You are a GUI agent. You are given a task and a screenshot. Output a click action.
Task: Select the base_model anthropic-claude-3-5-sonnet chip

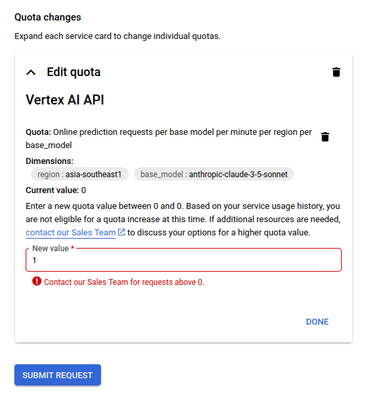(214, 174)
